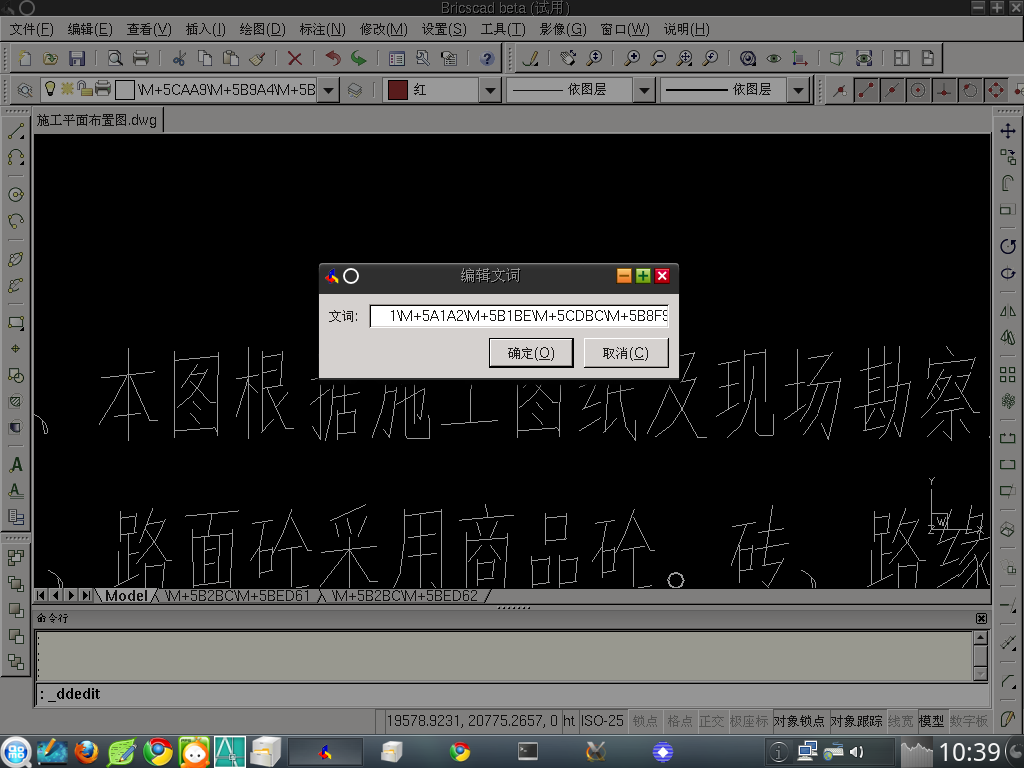Viewport: 1024px width, 768px height.
Task: Toggle 线宽 lineweight in the status bar
Action: pyautogui.click(x=901, y=721)
